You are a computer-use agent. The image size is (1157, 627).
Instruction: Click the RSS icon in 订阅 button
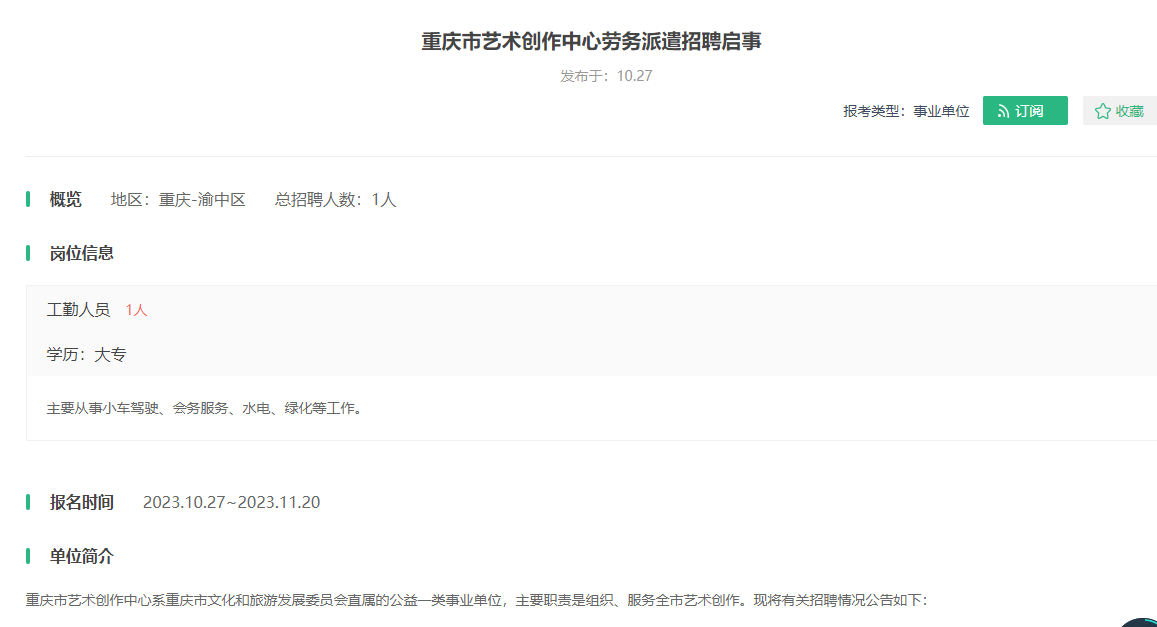pos(1004,111)
